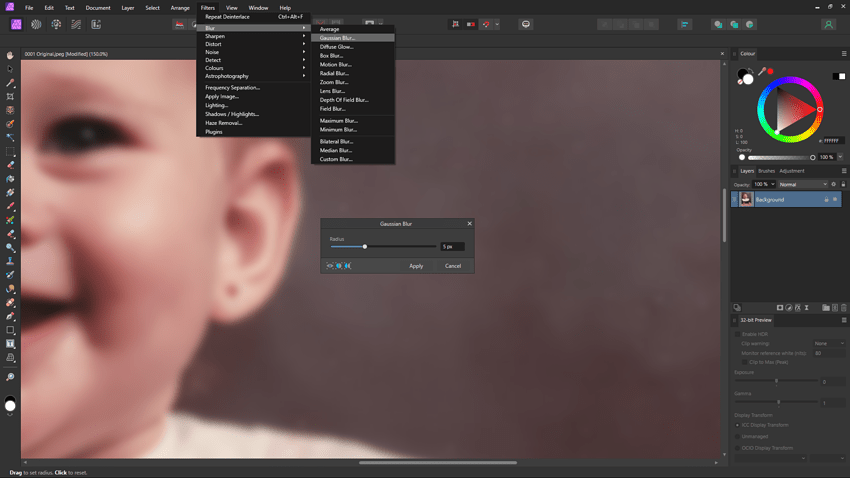This screenshot has height=478, width=850.
Task: Expand the layer opacity 100% dropdown
Action: coord(764,184)
